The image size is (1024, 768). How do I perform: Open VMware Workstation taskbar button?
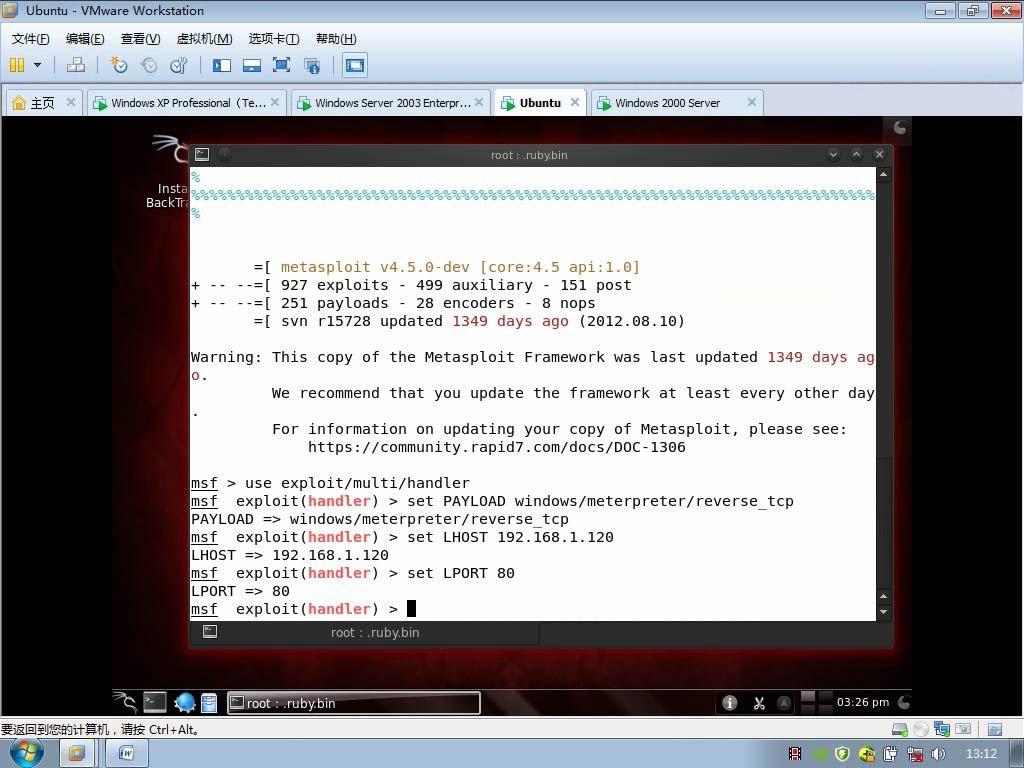tap(77, 754)
